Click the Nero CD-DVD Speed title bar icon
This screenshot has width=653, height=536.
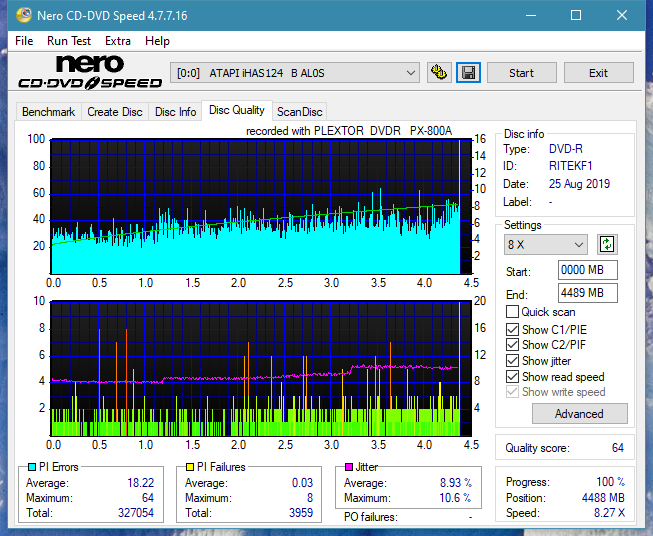coord(24,15)
